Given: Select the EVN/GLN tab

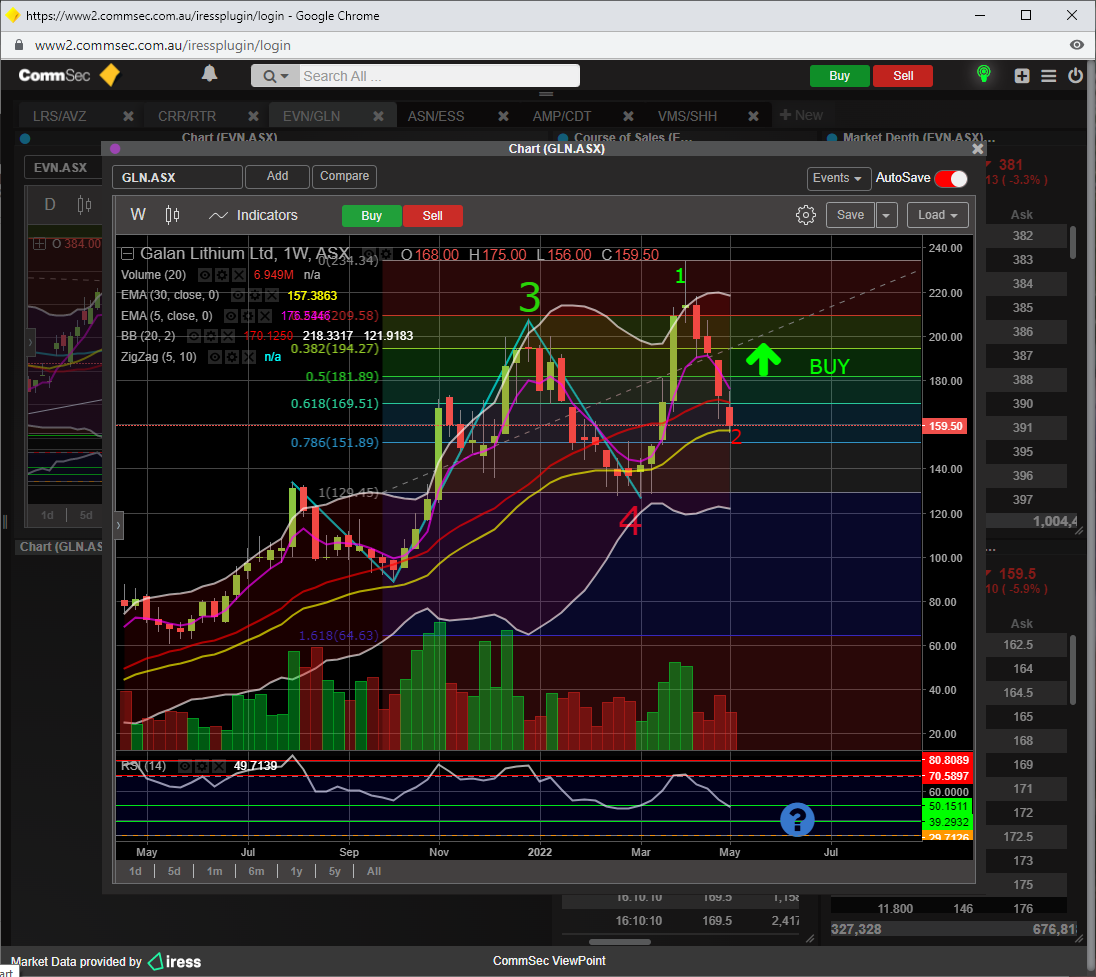Looking at the screenshot, I should click(x=312, y=116).
